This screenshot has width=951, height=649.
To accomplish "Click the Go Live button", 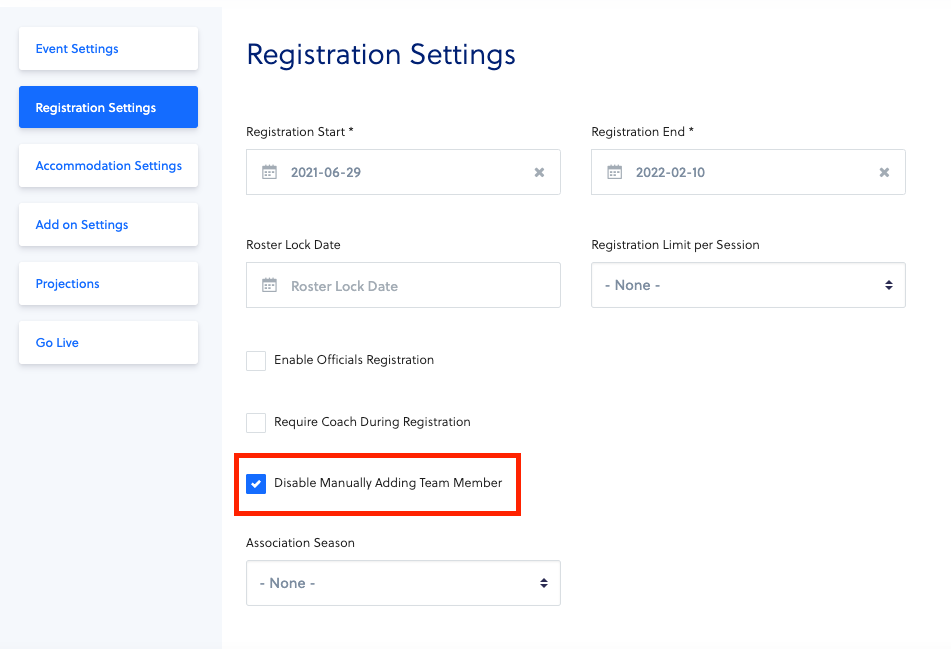I will [109, 342].
